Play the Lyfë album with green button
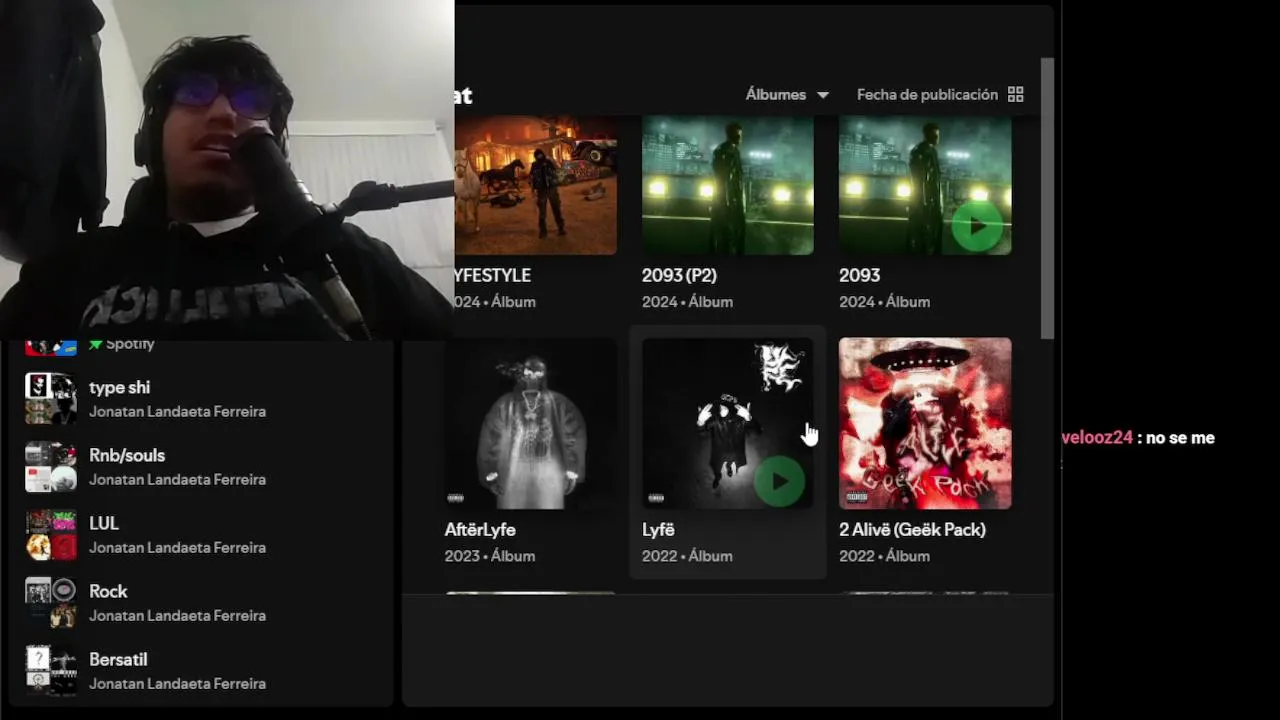Image resolution: width=1280 pixels, height=720 pixels. 779,482
